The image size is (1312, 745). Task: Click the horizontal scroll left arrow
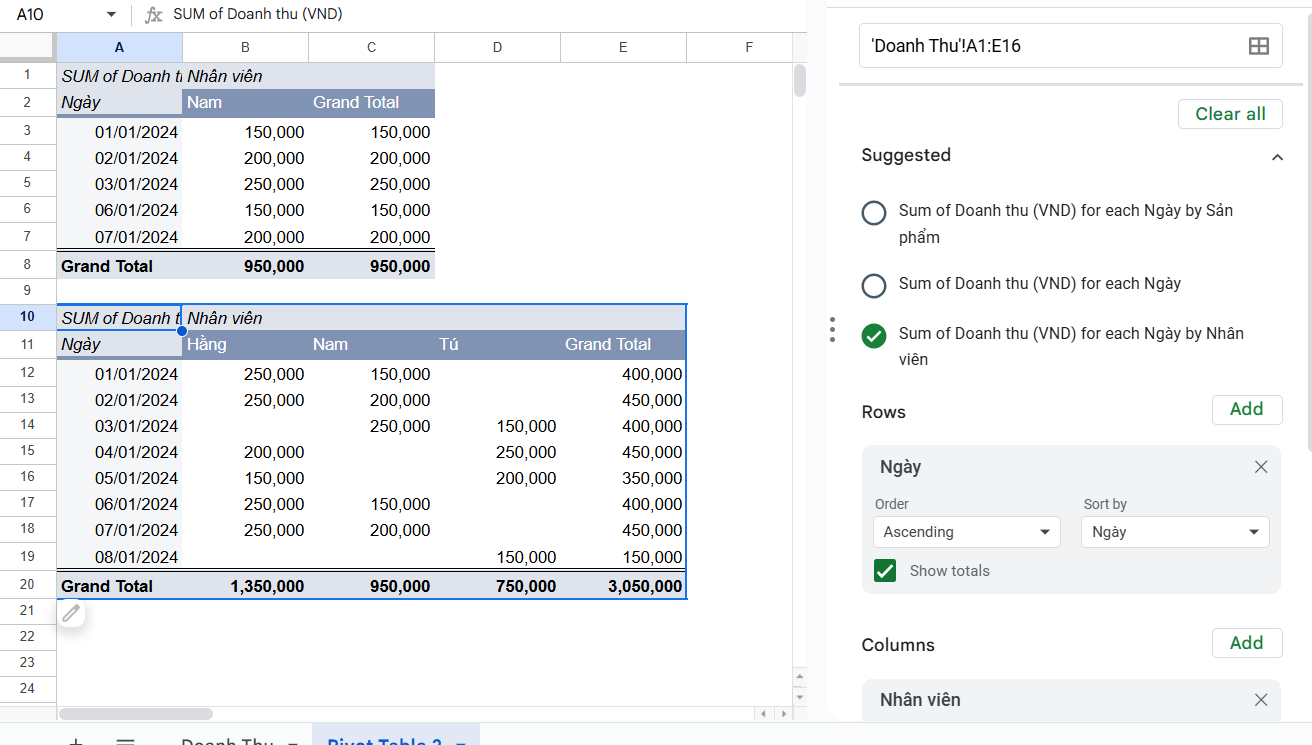(x=763, y=714)
